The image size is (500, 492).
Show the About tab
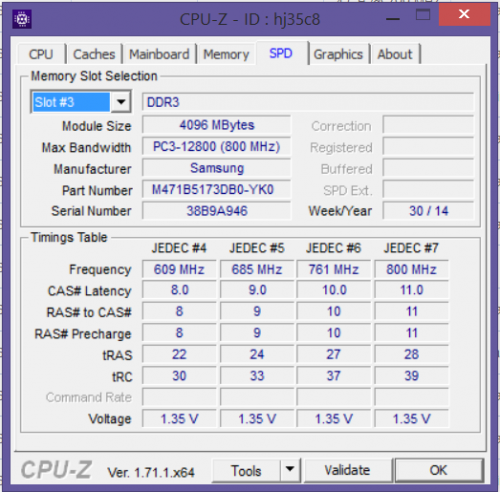395,54
